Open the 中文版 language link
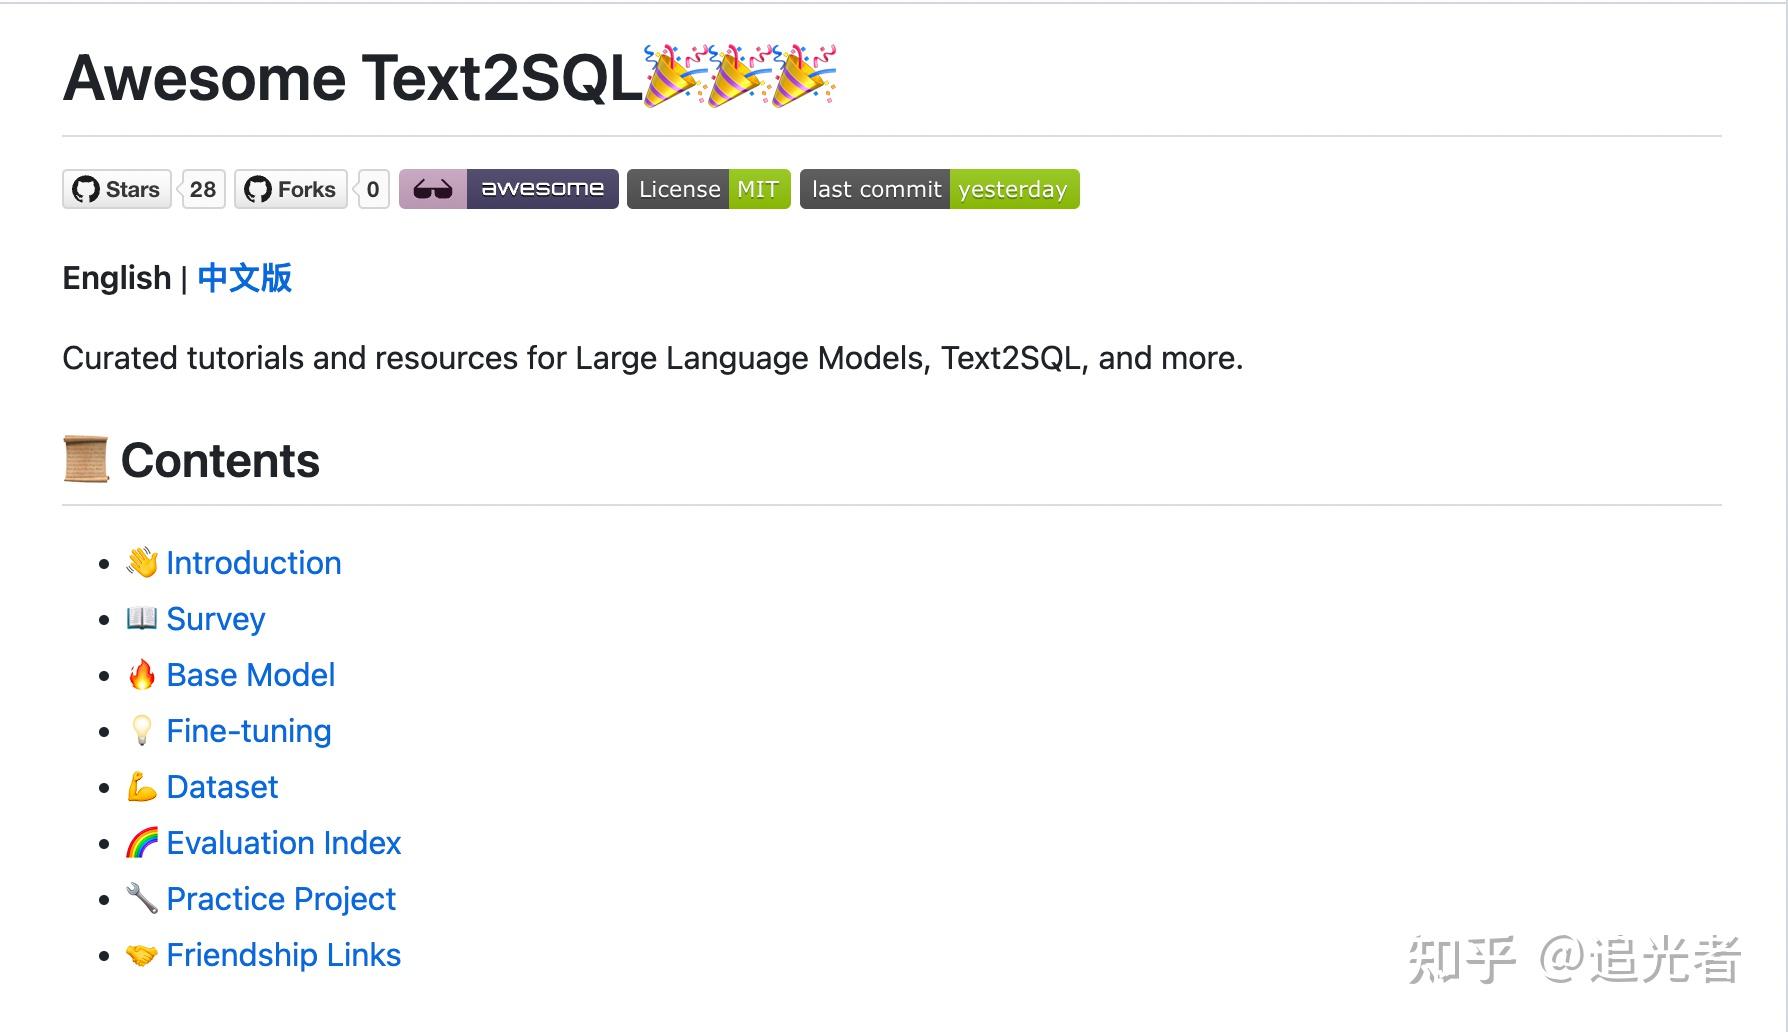Image resolution: width=1788 pixels, height=1032 pixels. [x=244, y=278]
